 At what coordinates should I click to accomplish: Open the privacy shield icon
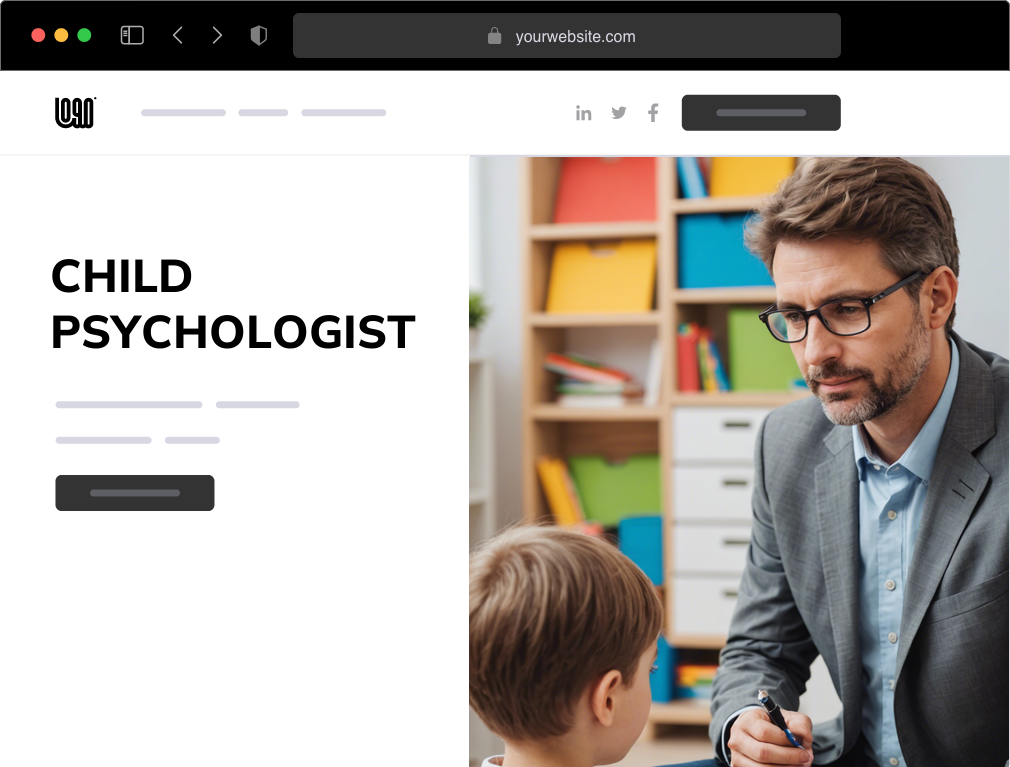[x=258, y=35]
